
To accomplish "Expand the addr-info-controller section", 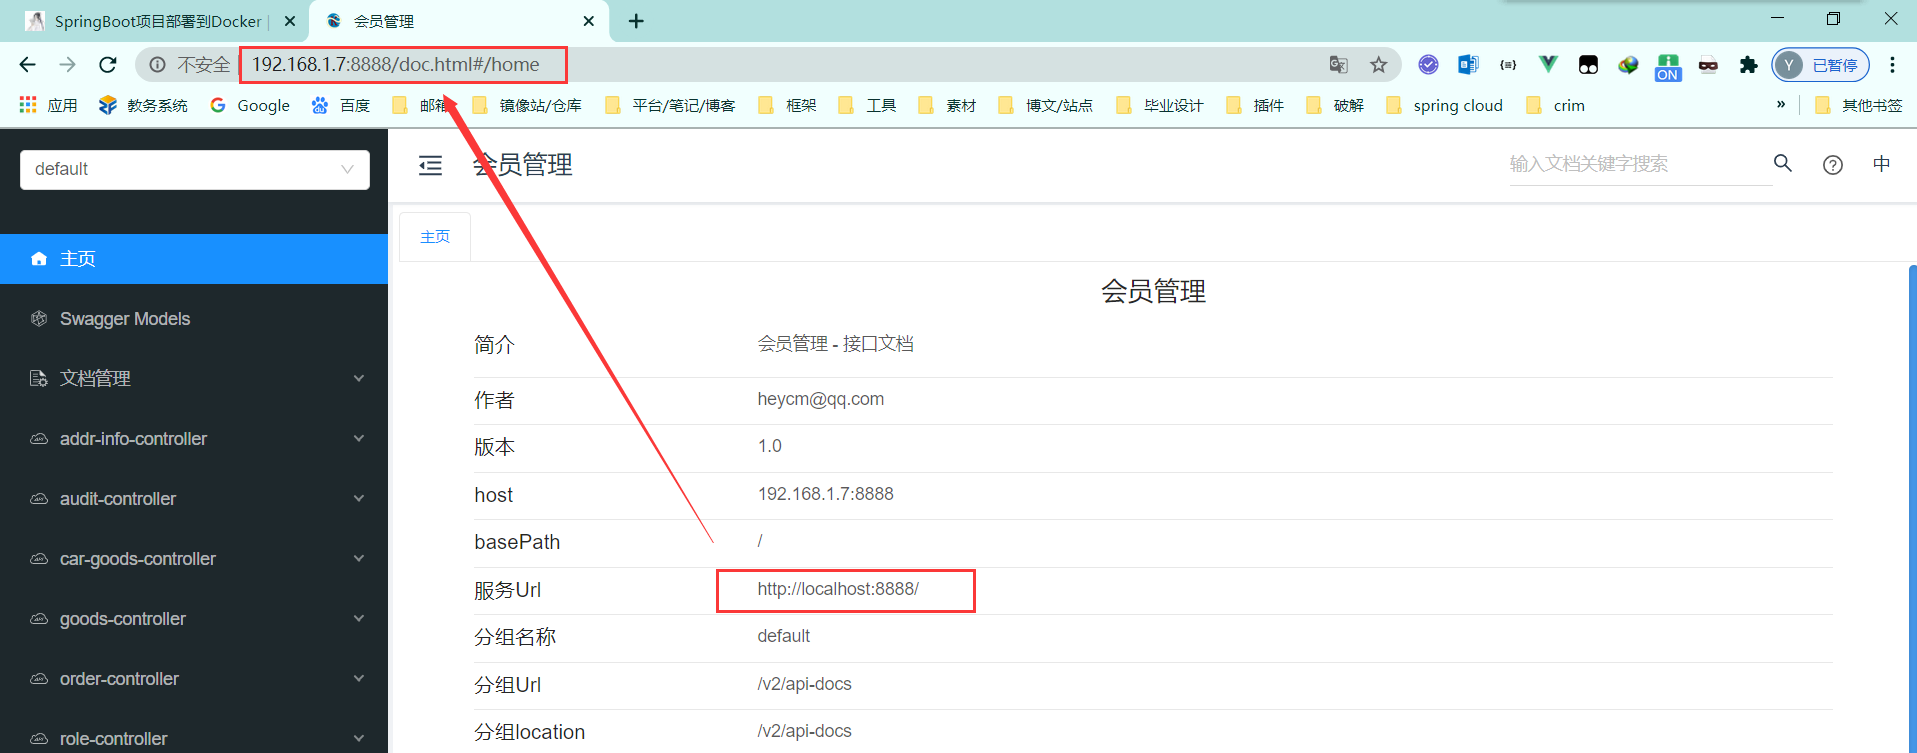I will pos(194,439).
